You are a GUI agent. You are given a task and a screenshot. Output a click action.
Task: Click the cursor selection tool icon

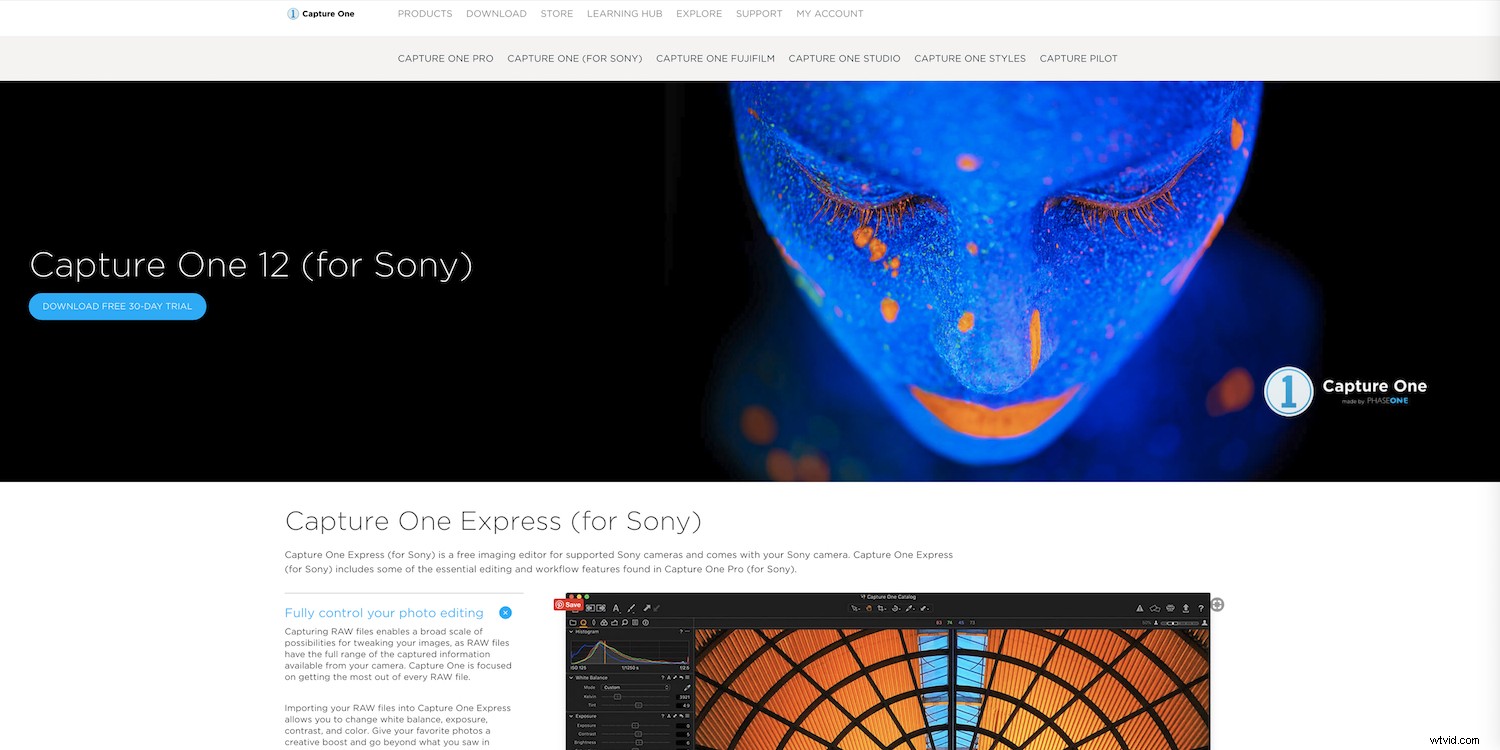(647, 607)
